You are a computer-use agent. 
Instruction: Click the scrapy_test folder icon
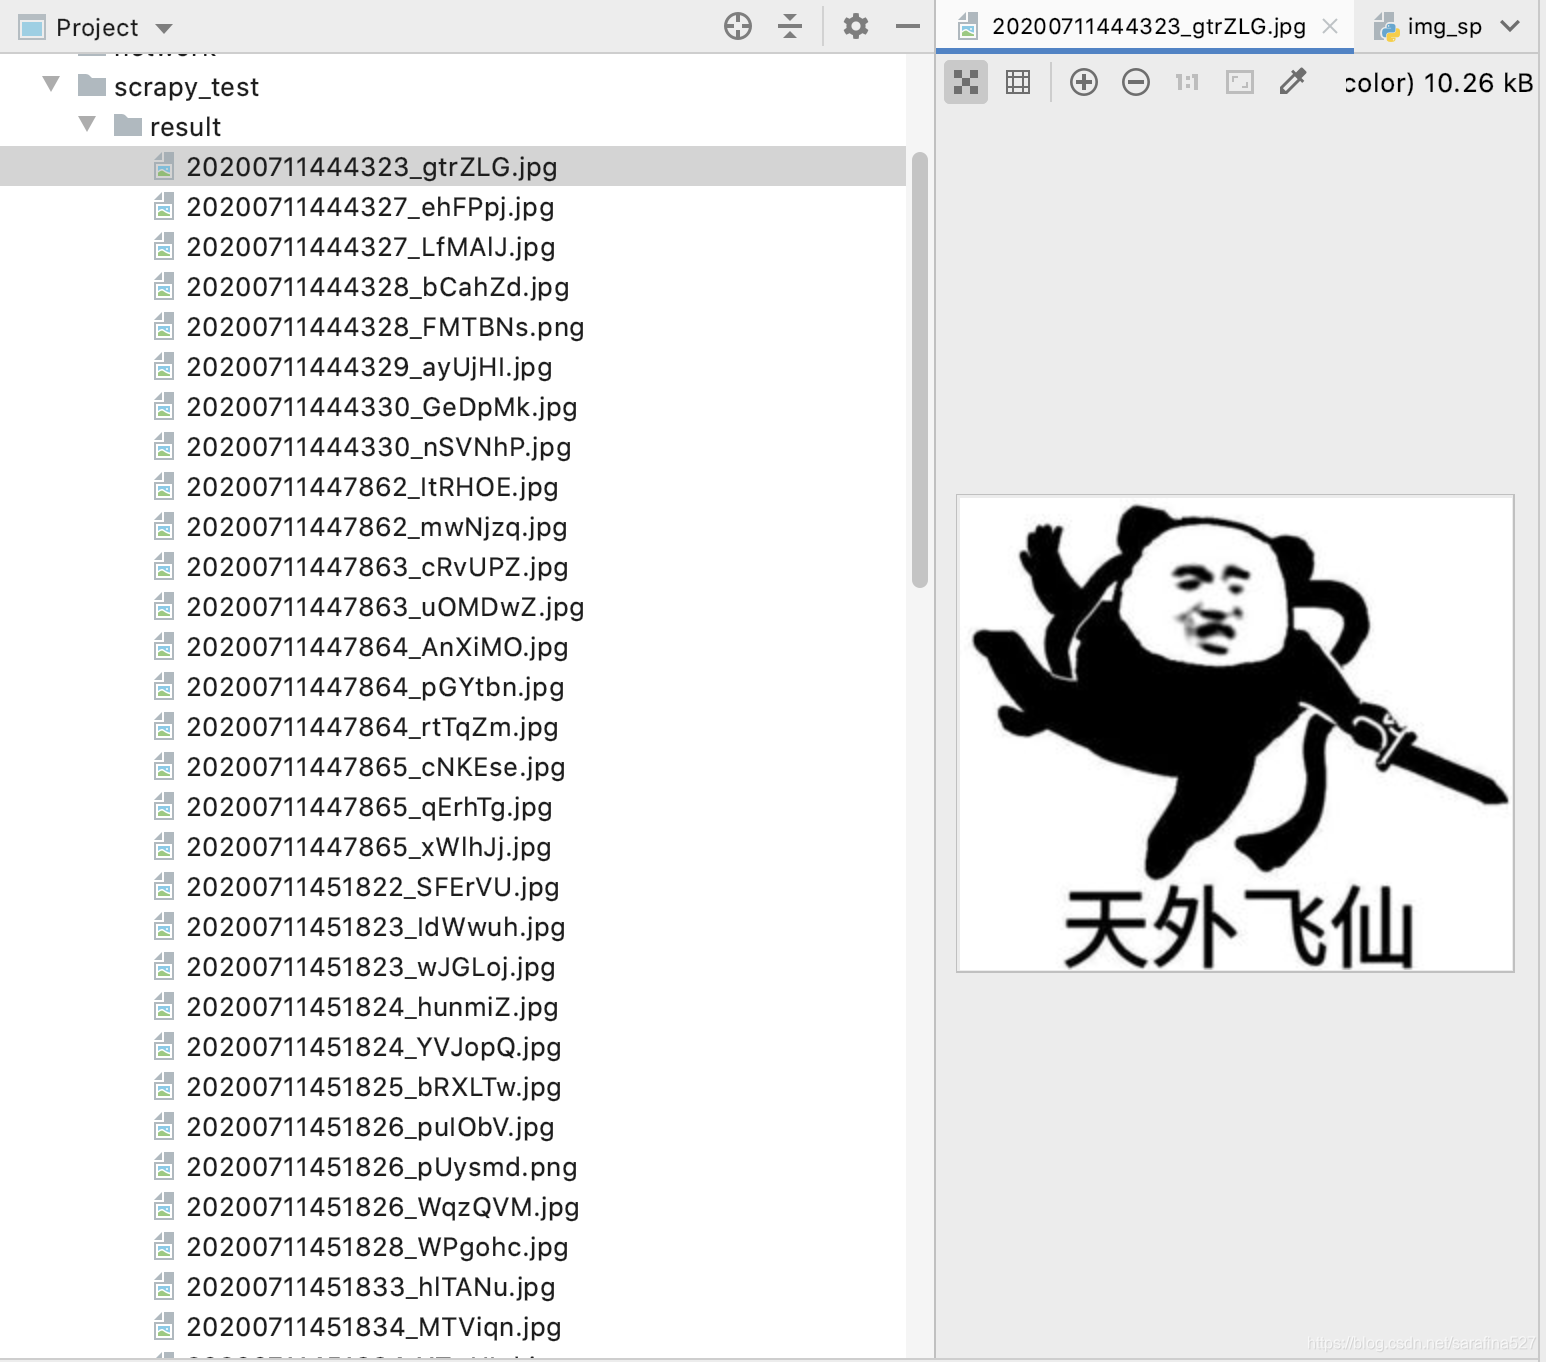[92, 85]
